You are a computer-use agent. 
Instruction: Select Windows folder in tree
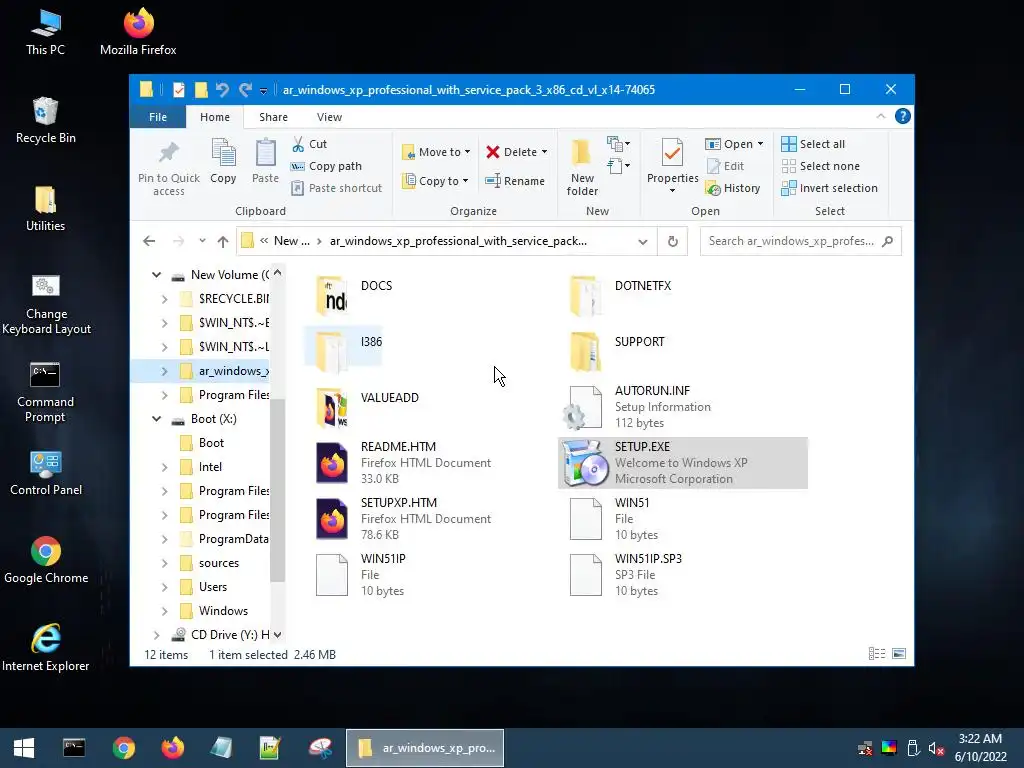click(x=215, y=611)
